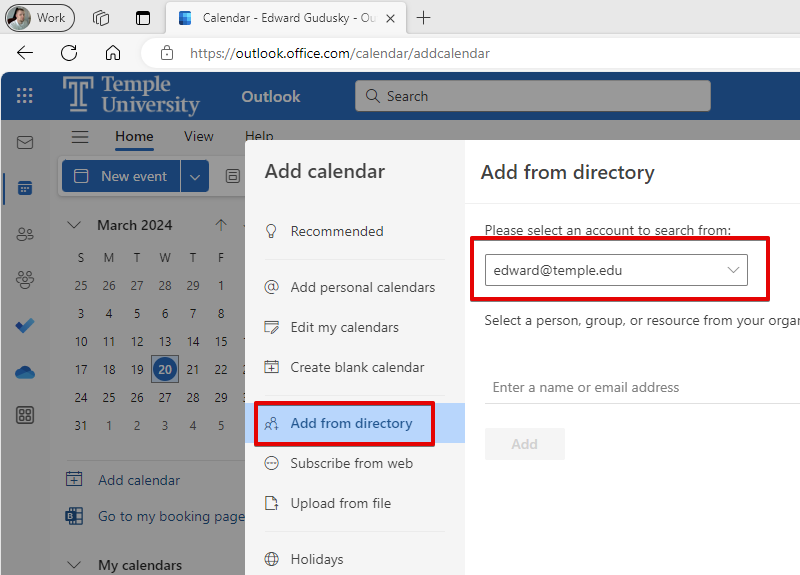This screenshot has width=800, height=575.
Task: Click the disabled Add button
Action: point(524,444)
